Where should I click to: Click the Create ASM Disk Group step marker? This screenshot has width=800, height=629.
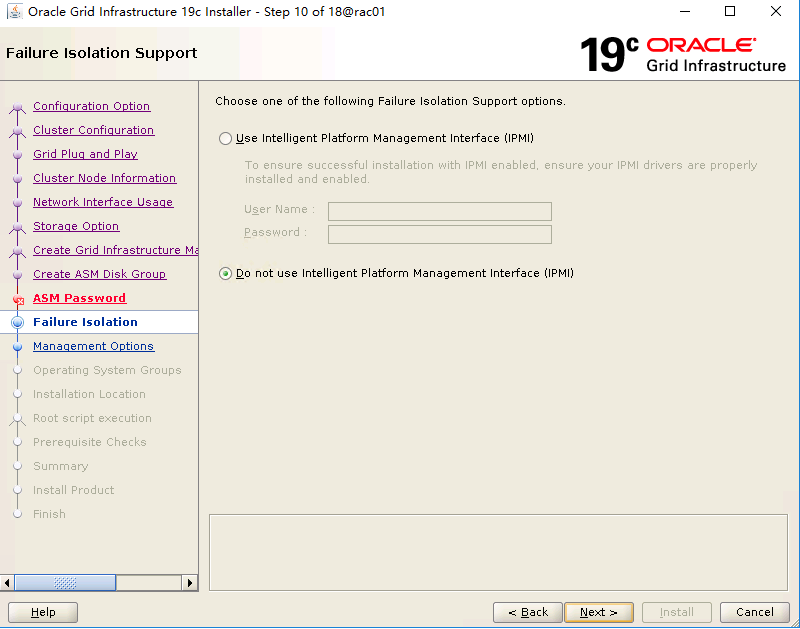[17, 274]
